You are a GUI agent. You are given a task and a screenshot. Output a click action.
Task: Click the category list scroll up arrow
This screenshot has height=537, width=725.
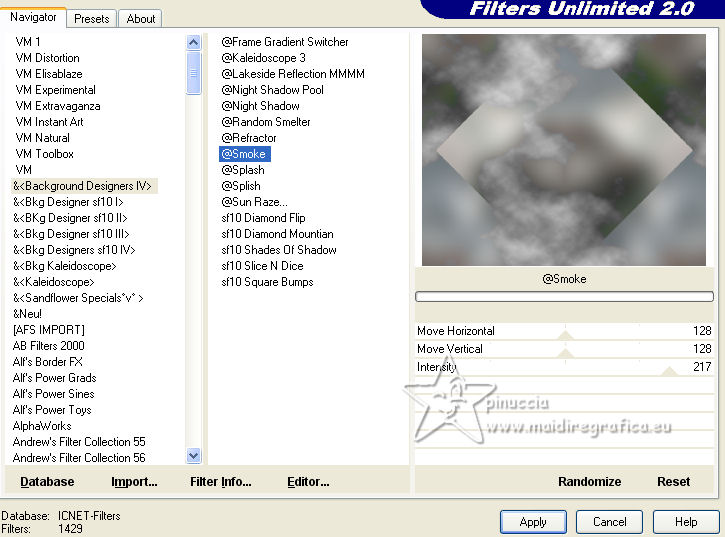(194, 43)
